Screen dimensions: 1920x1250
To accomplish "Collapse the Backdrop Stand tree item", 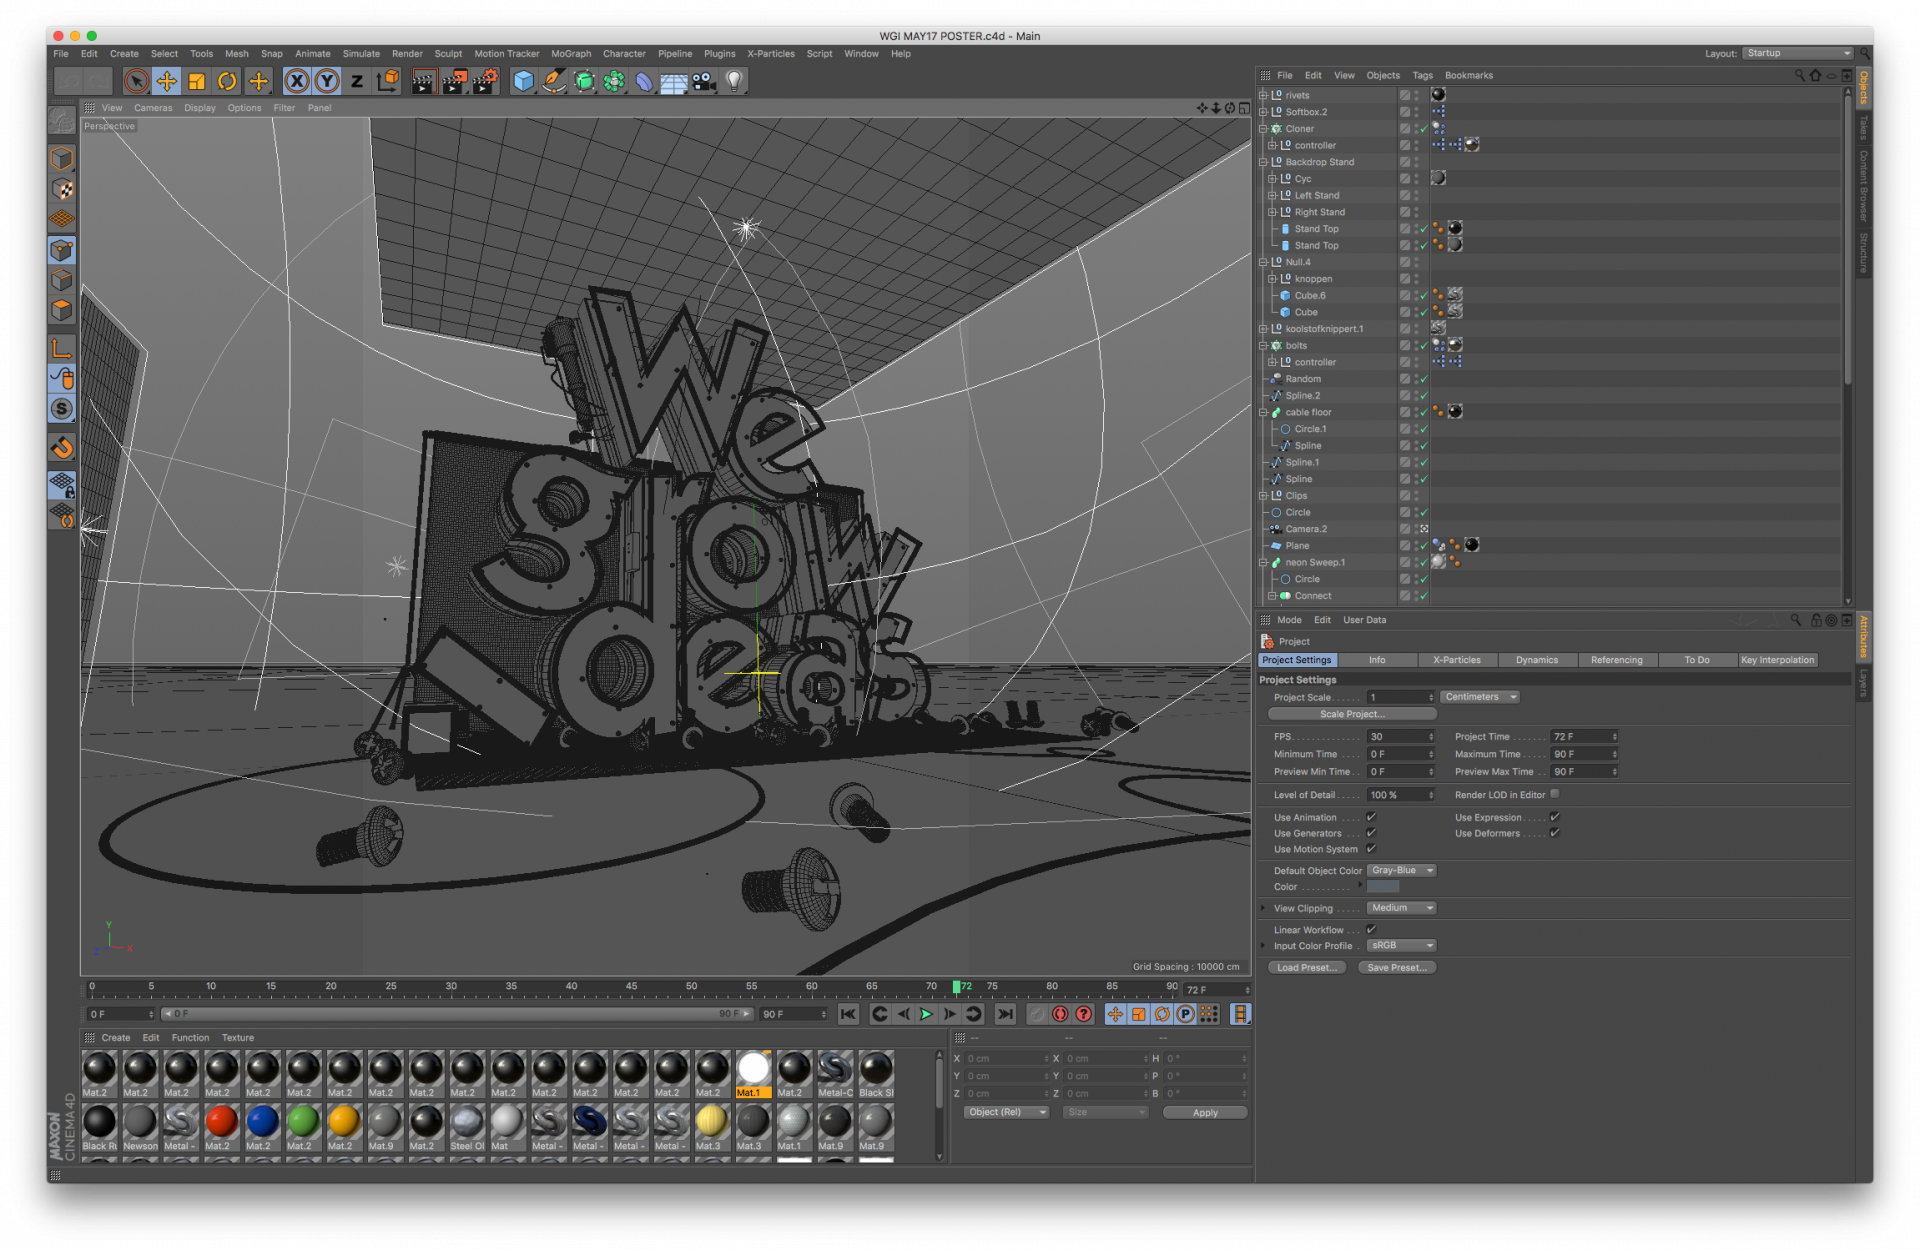I will click(x=1263, y=162).
